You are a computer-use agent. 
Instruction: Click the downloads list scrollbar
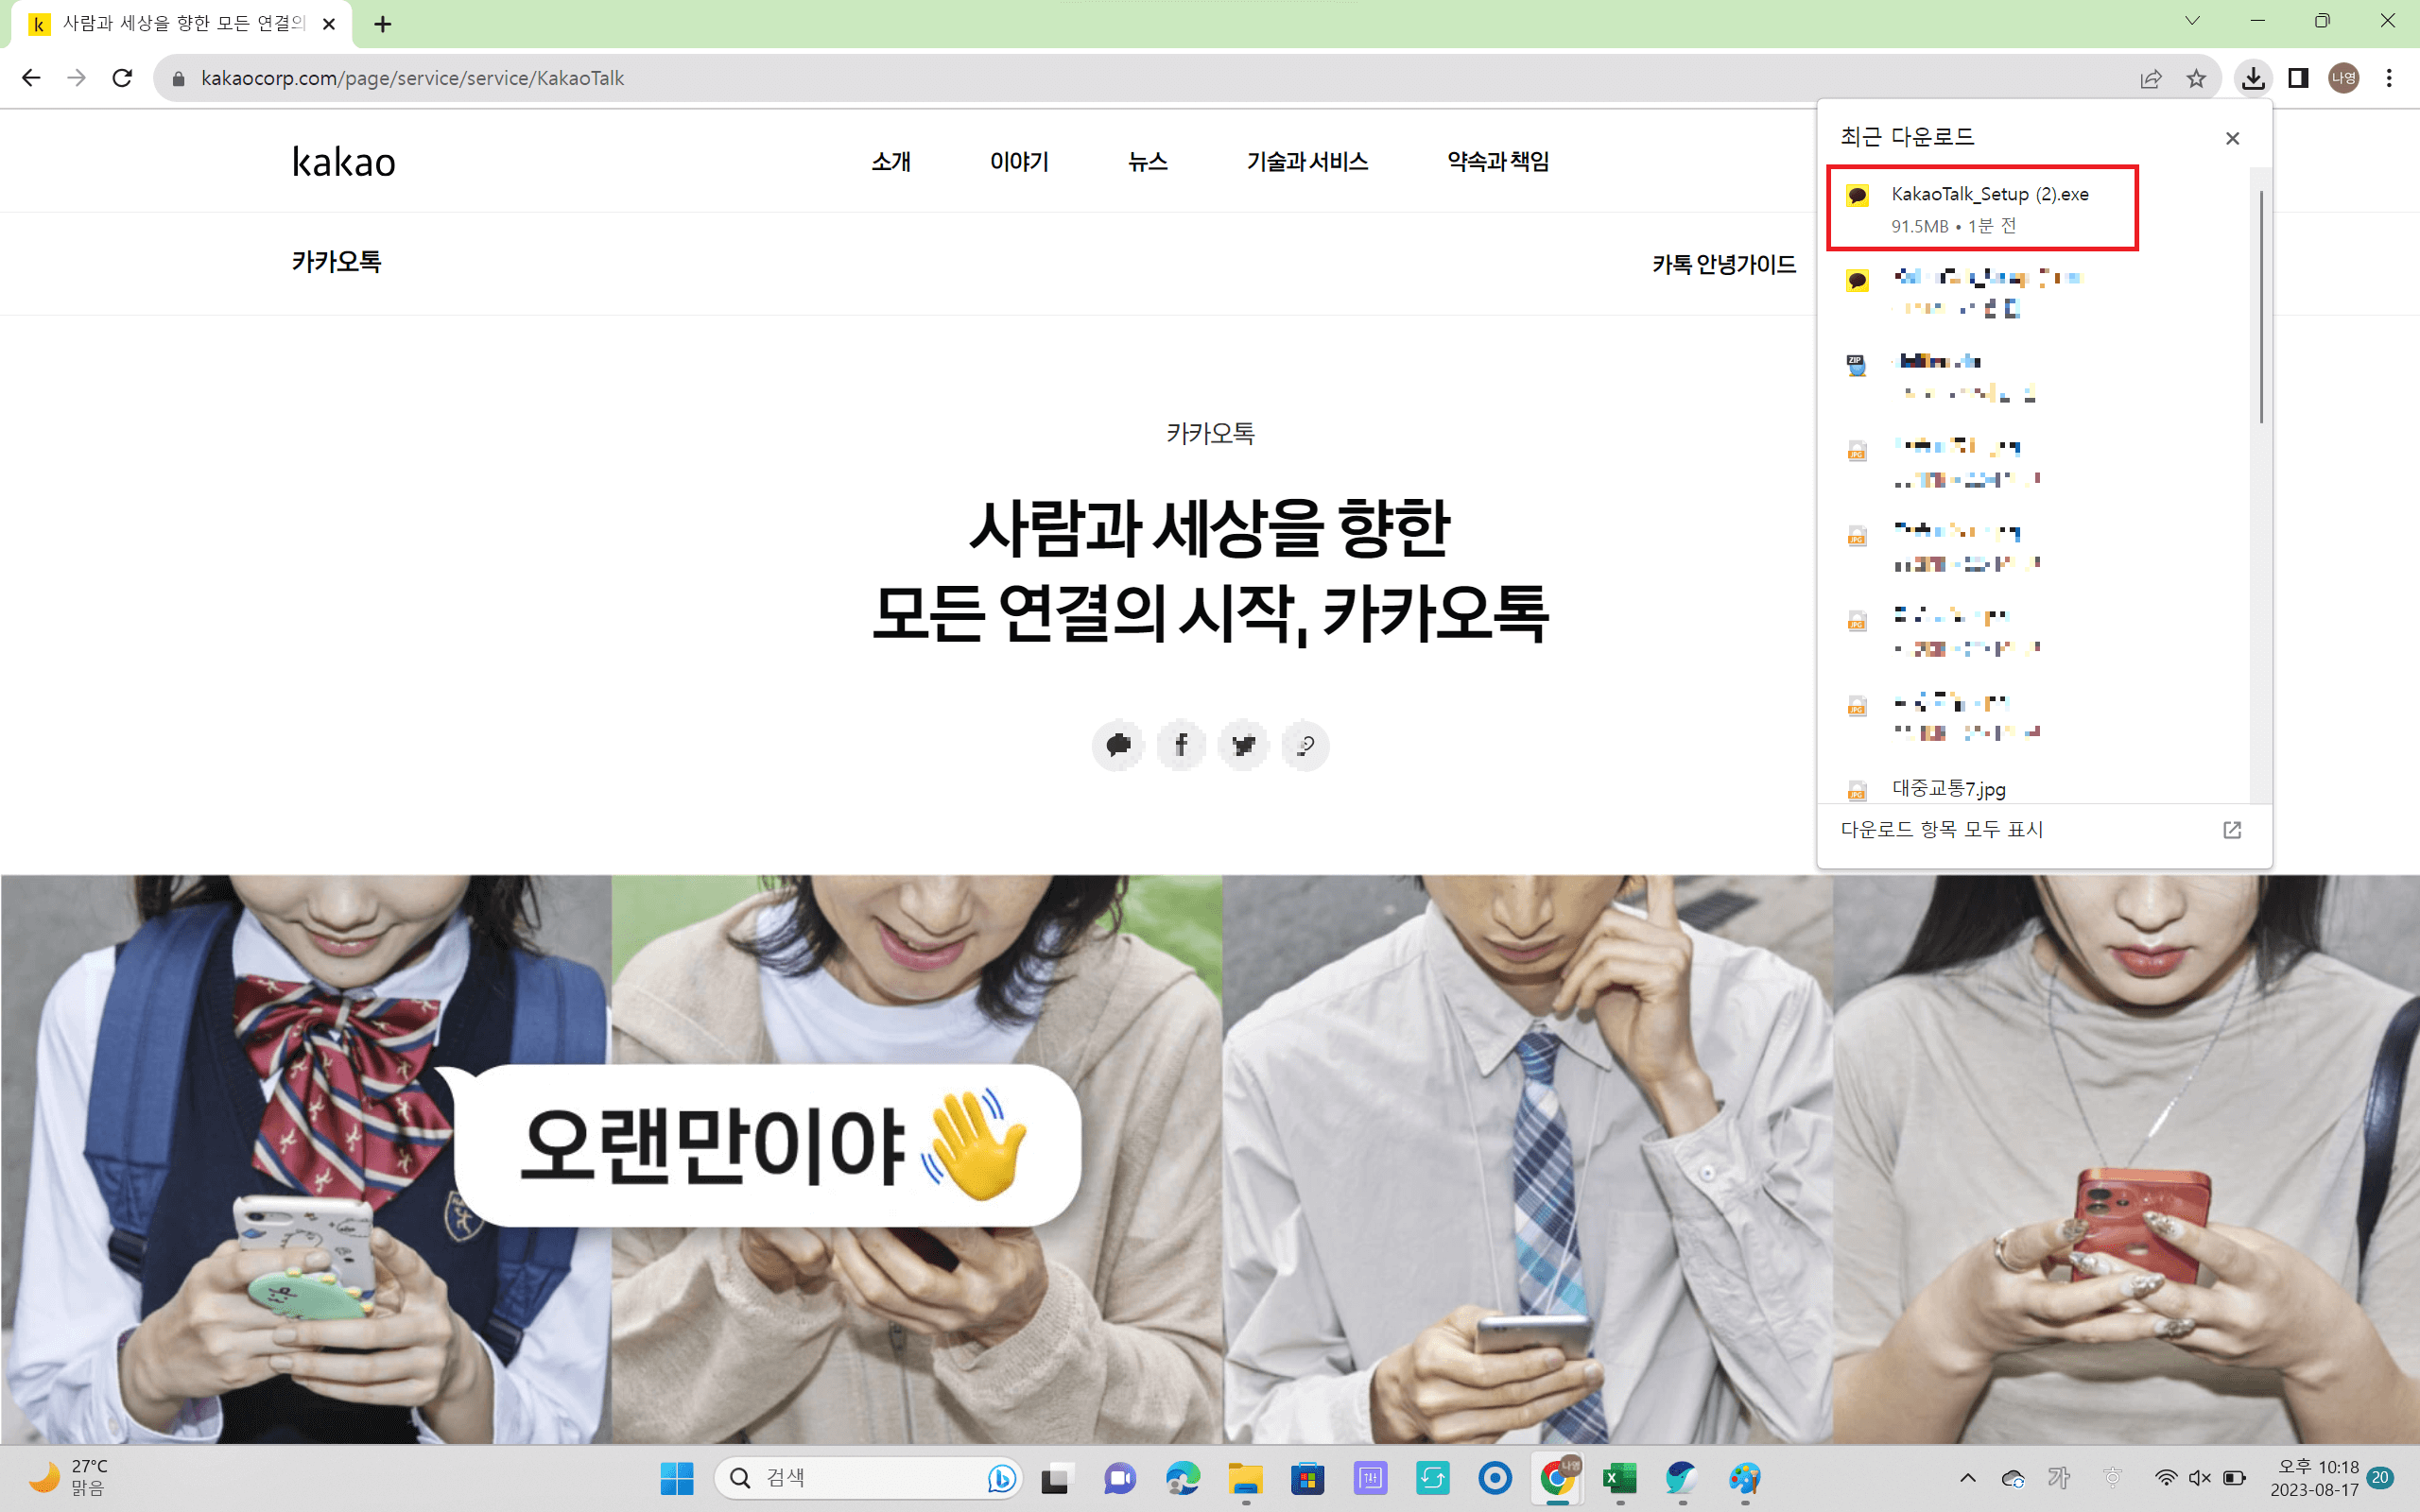(x=2260, y=306)
